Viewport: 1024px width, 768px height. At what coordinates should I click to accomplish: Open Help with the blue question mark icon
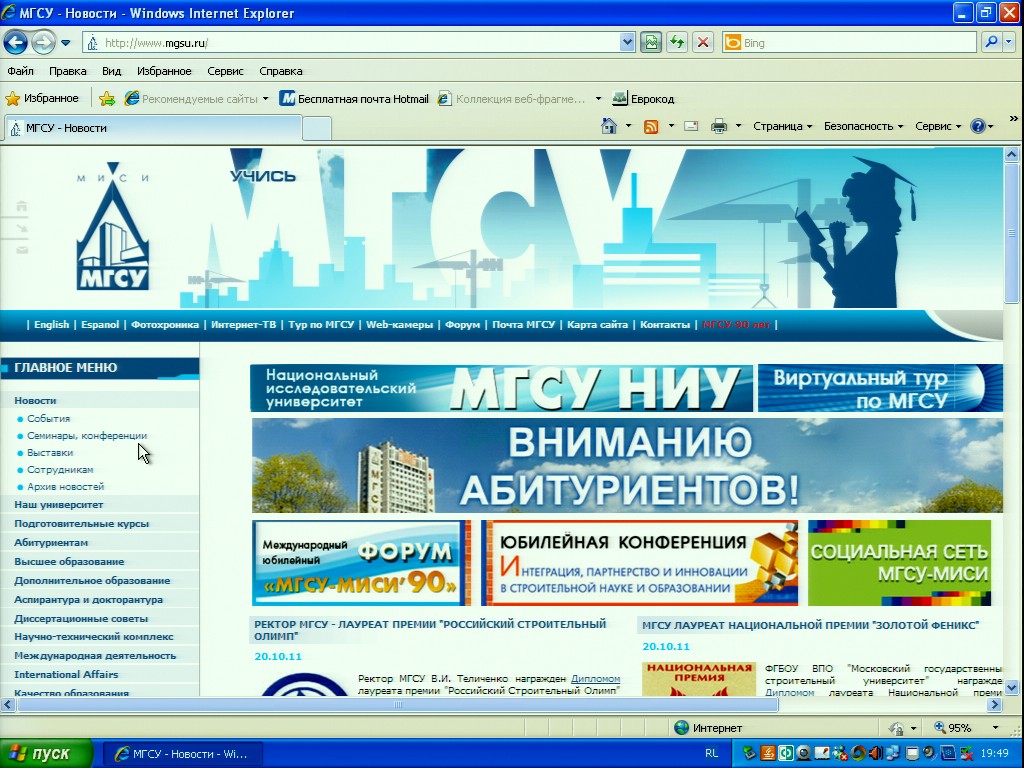click(x=978, y=126)
